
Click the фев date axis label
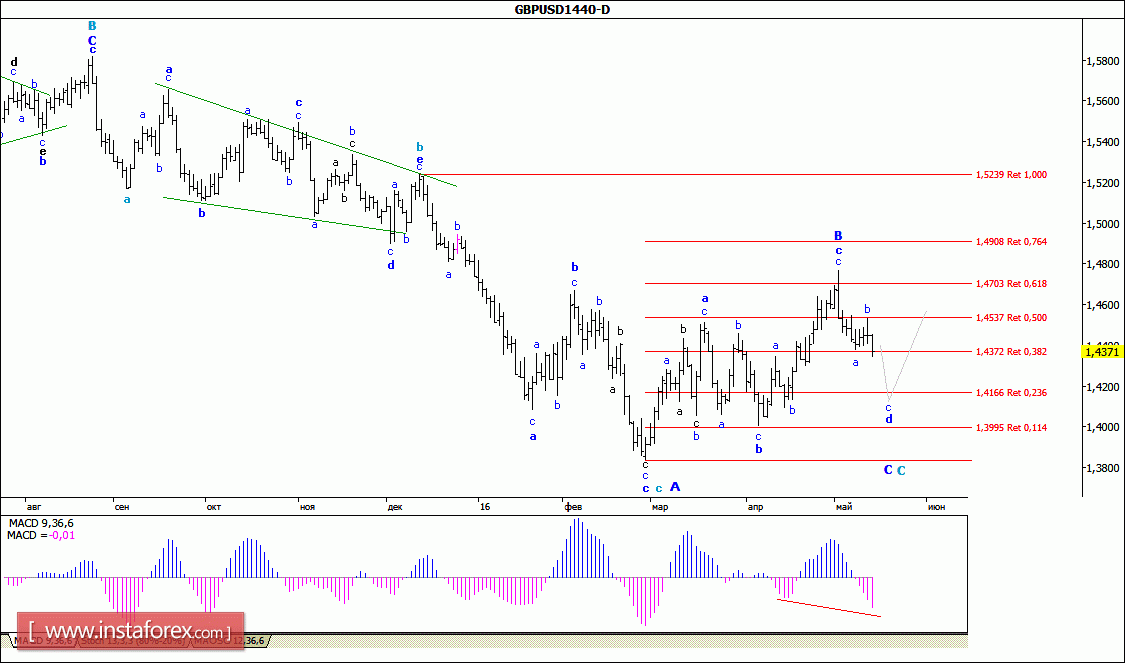[x=573, y=507]
